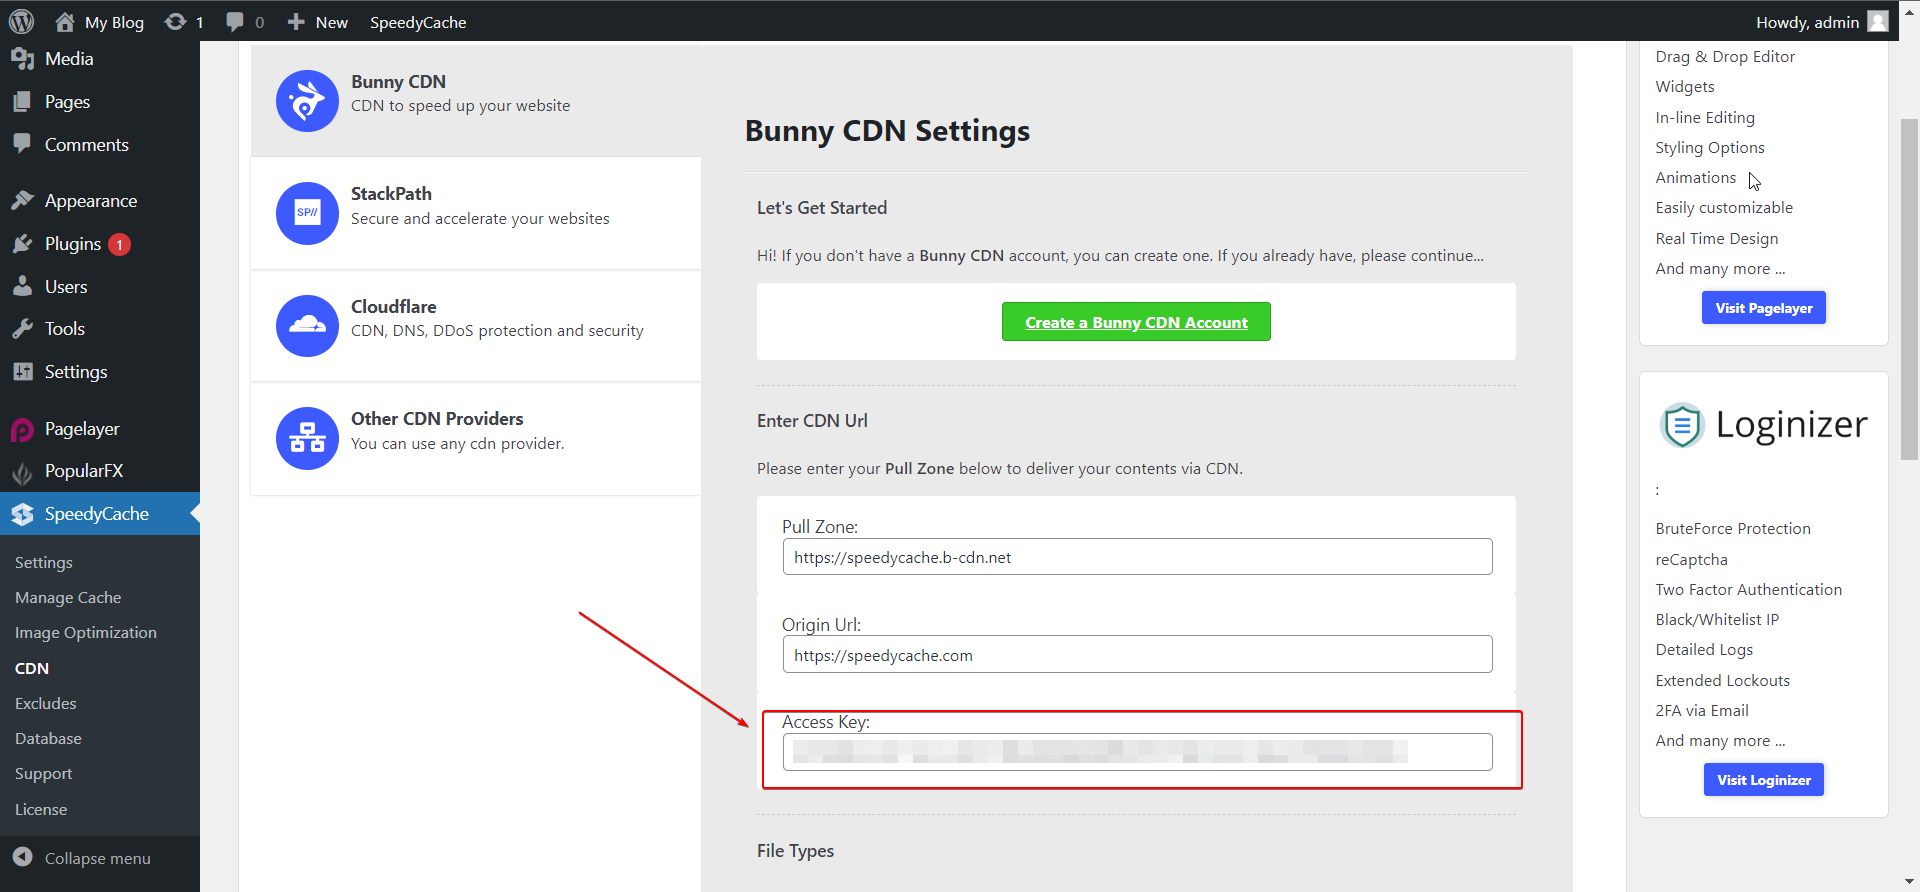Click the page vertical scrollbar

pyautogui.click(x=1909, y=290)
